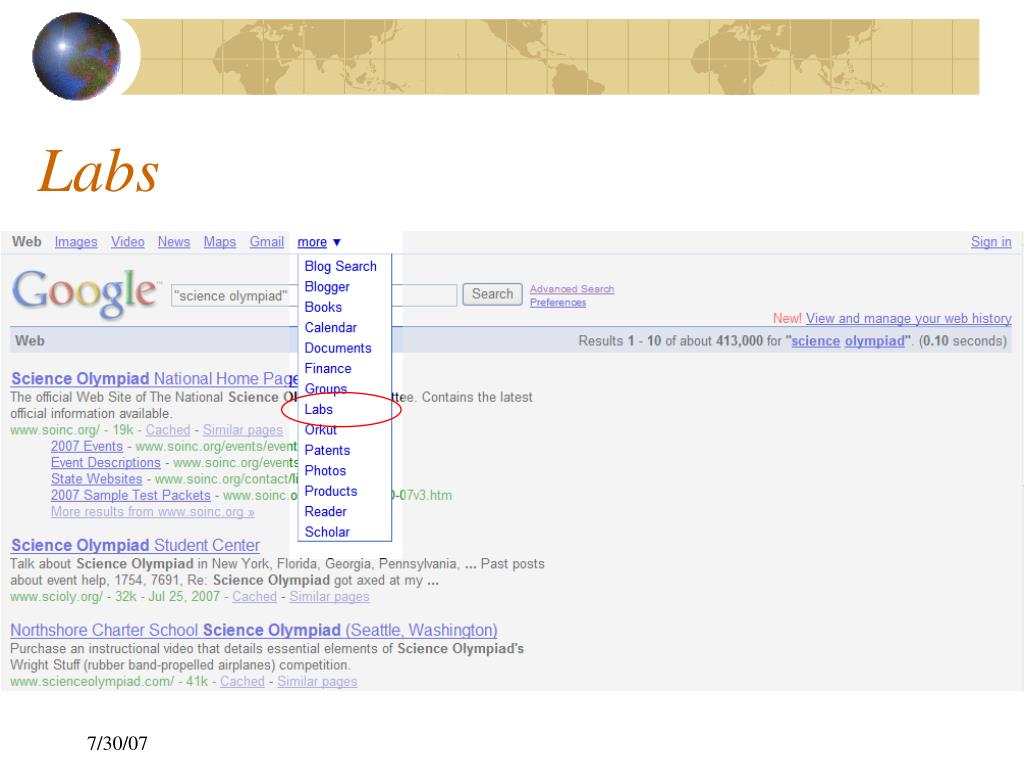Viewport: 1024px width, 768px height.
Task: Click the Sign in link
Action: (991, 242)
